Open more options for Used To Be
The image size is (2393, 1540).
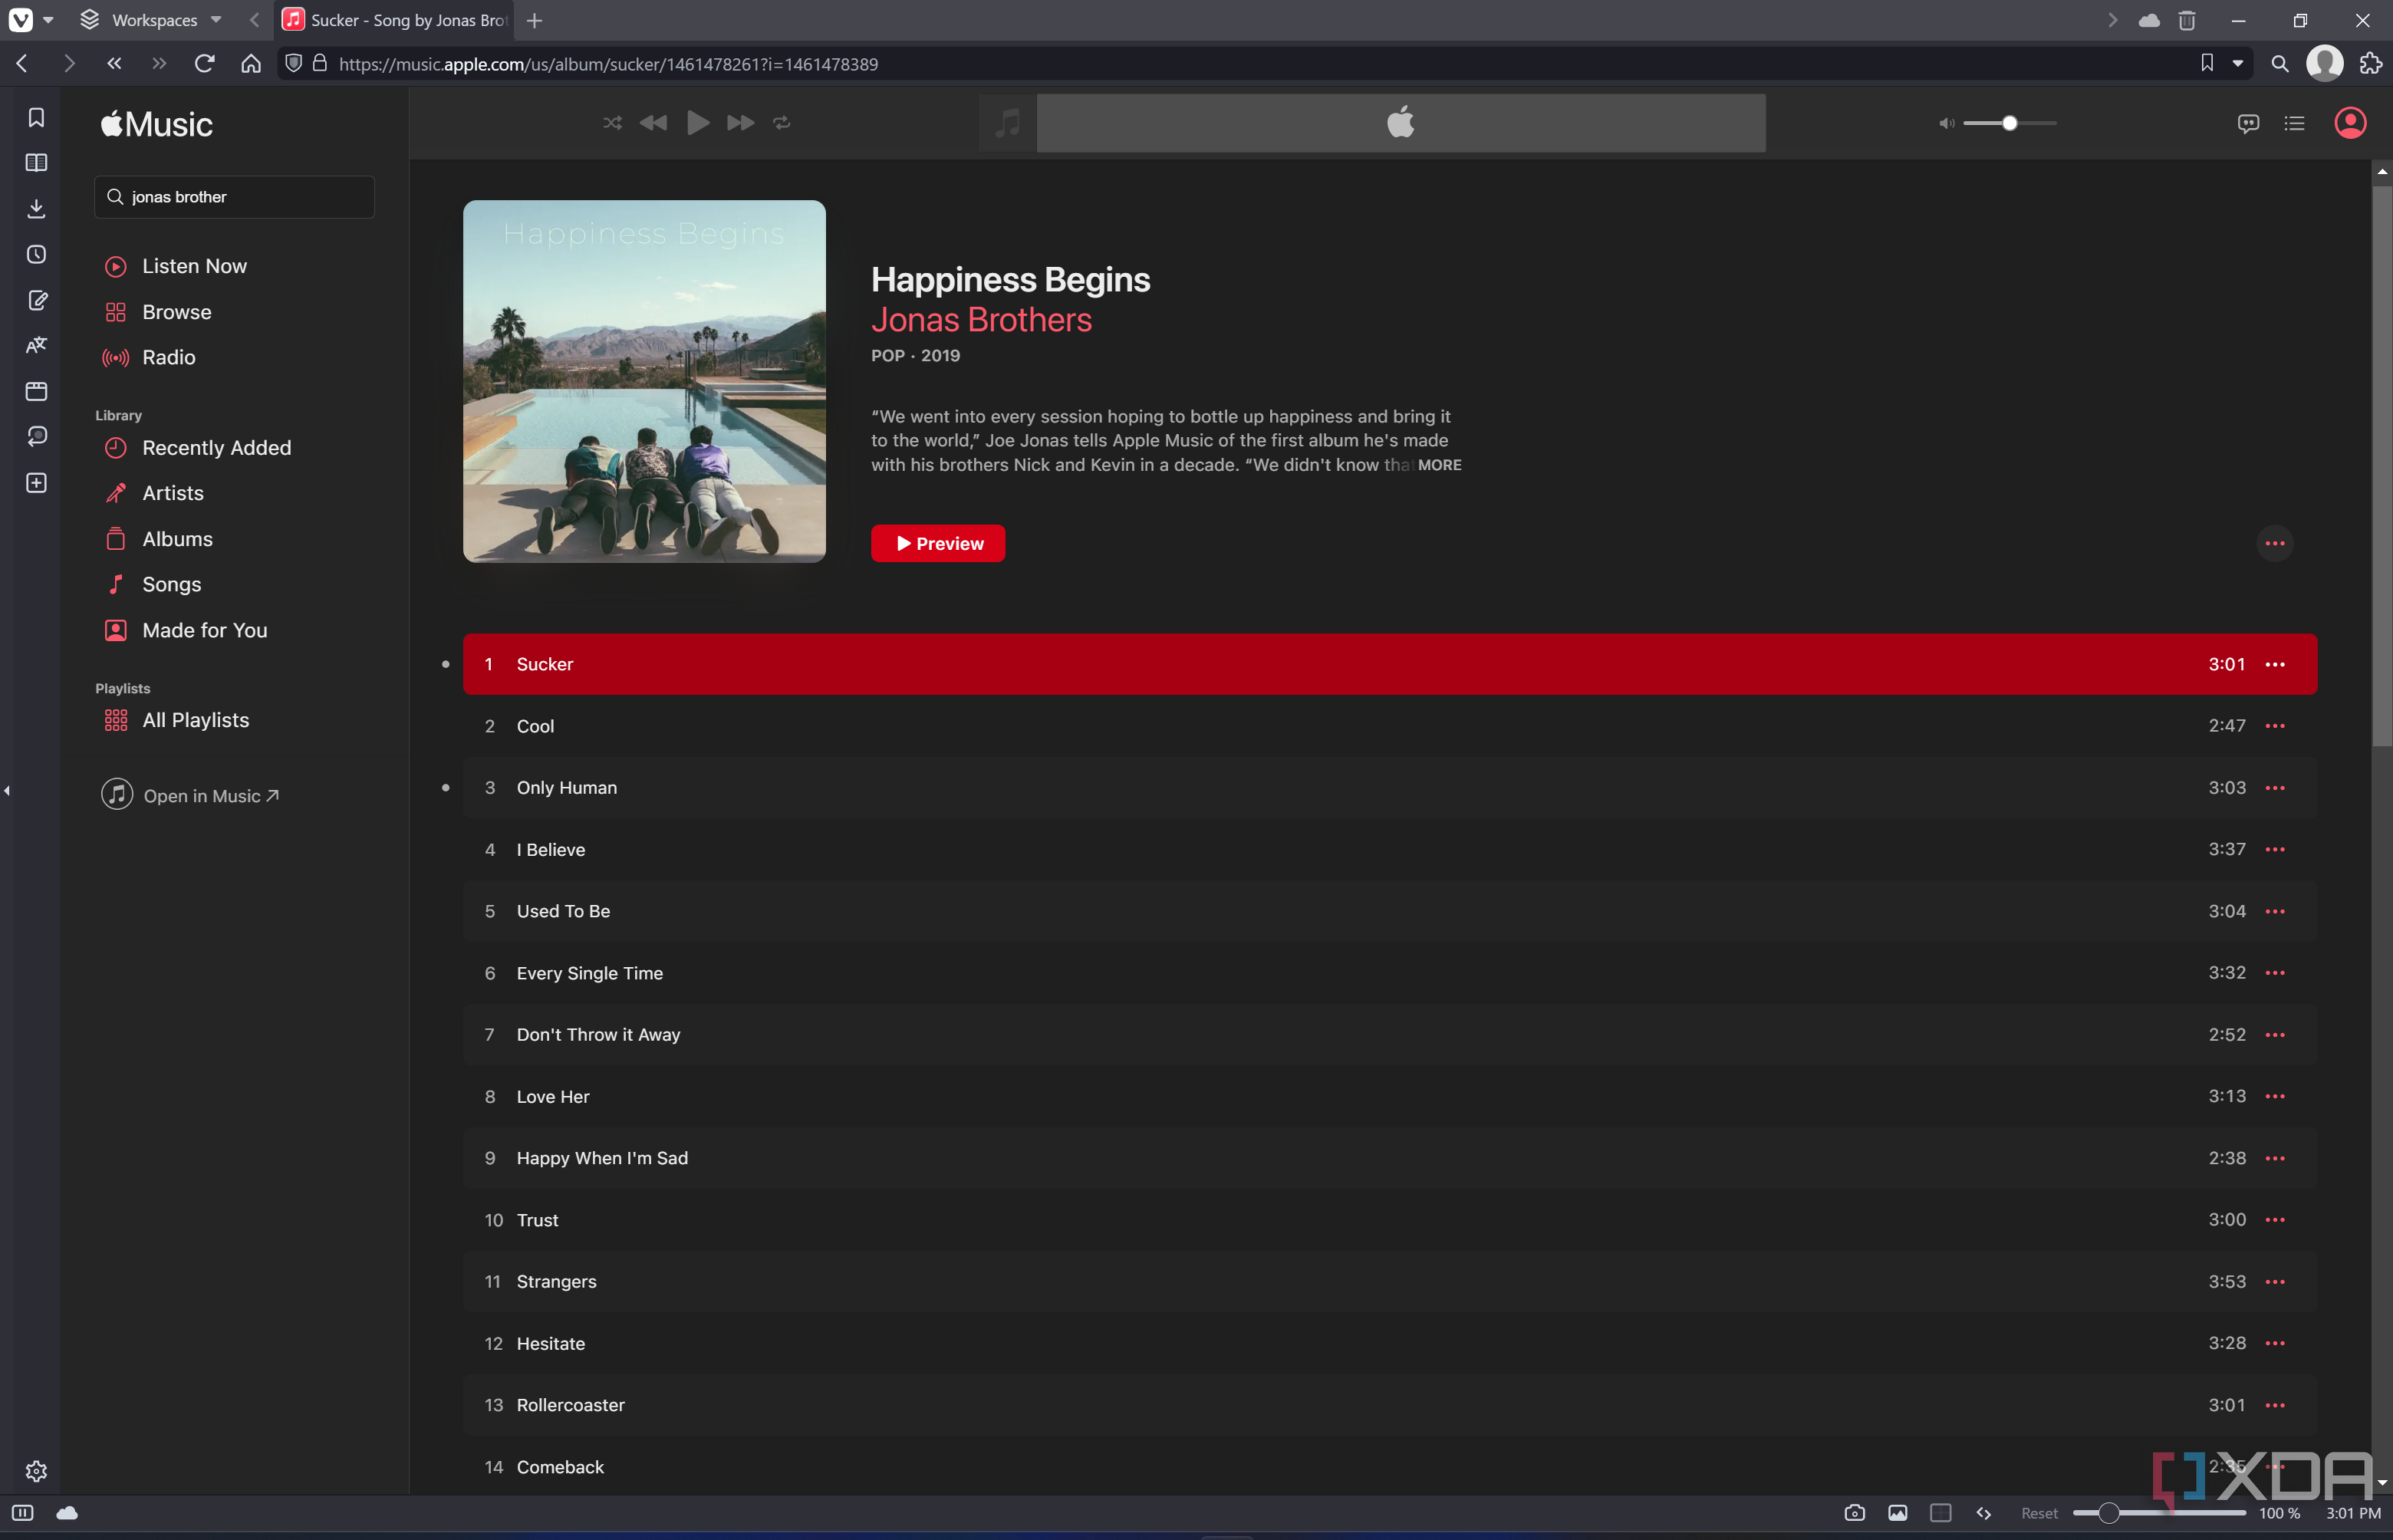(x=2275, y=911)
